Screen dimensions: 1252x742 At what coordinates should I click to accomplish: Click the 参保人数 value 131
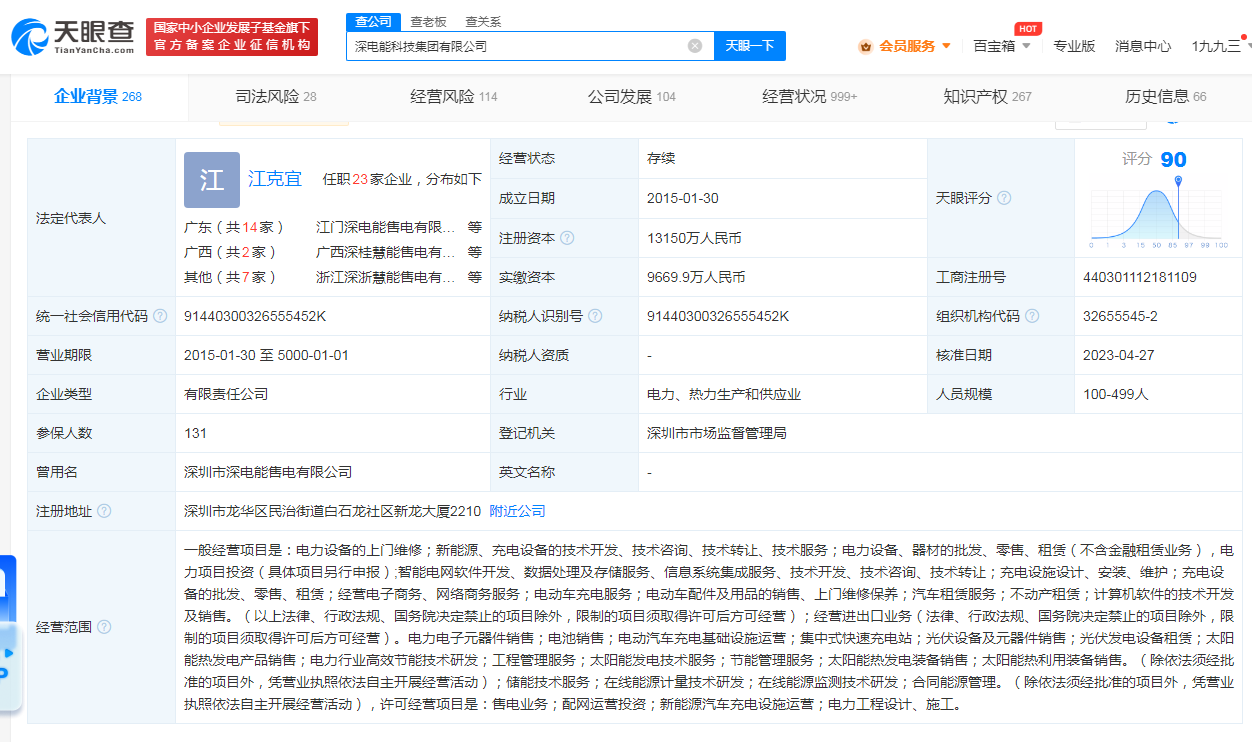(x=195, y=433)
